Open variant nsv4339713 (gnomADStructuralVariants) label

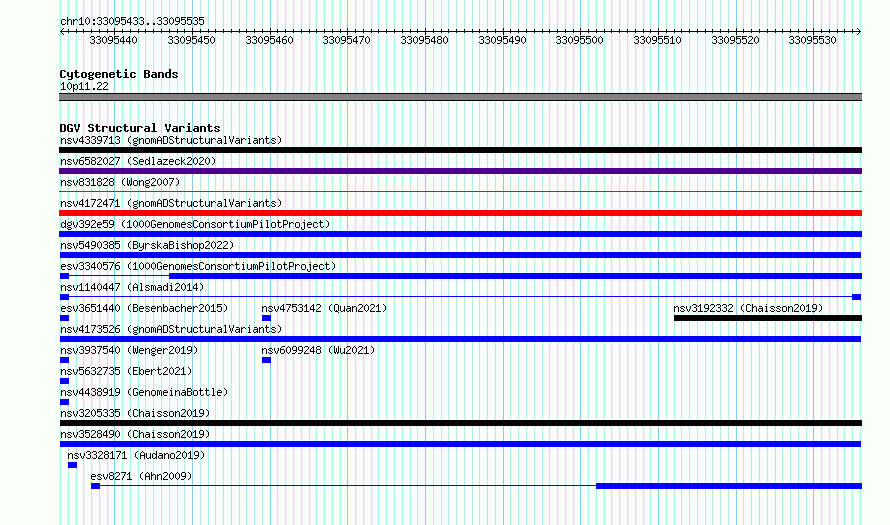click(x=171, y=140)
